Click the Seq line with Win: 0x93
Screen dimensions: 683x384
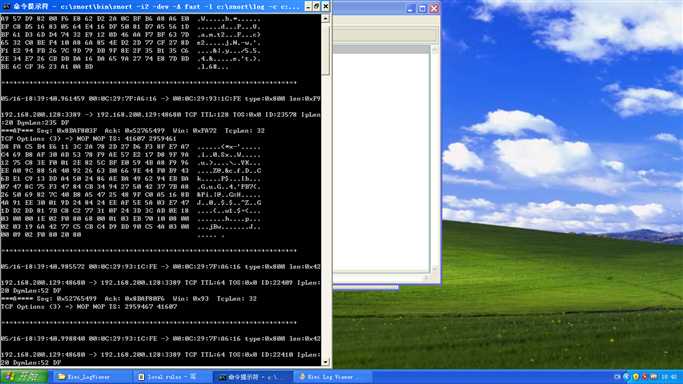click(x=129, y=299)
